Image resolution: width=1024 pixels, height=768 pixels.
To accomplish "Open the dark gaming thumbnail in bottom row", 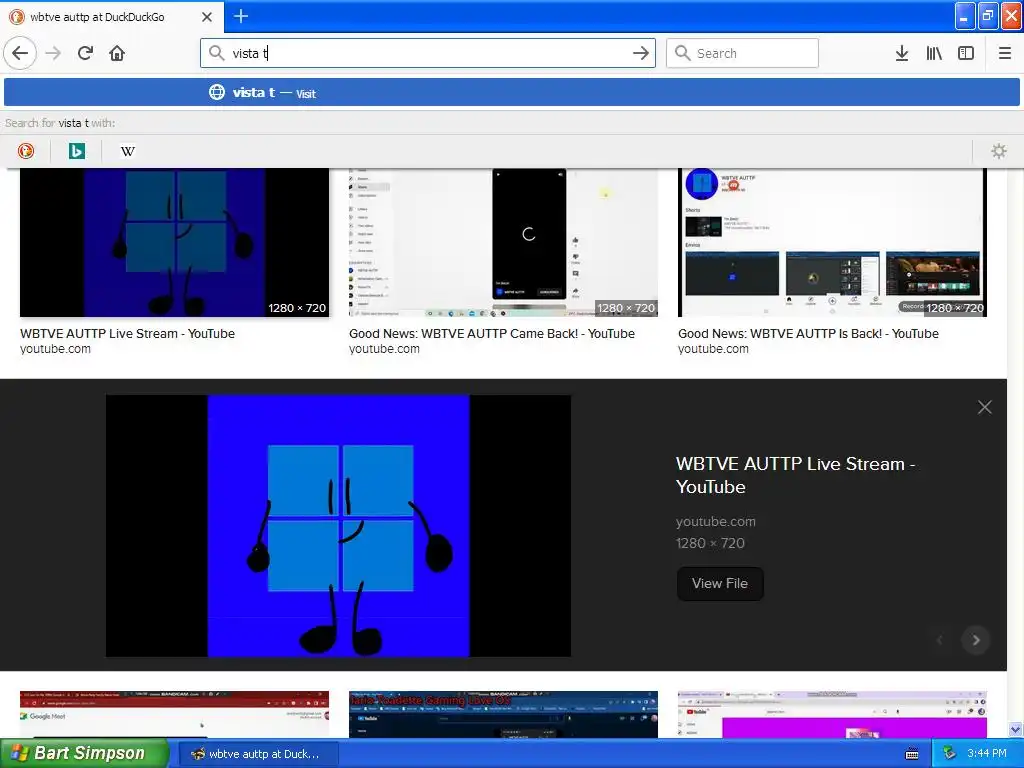I will coord(504,714).
